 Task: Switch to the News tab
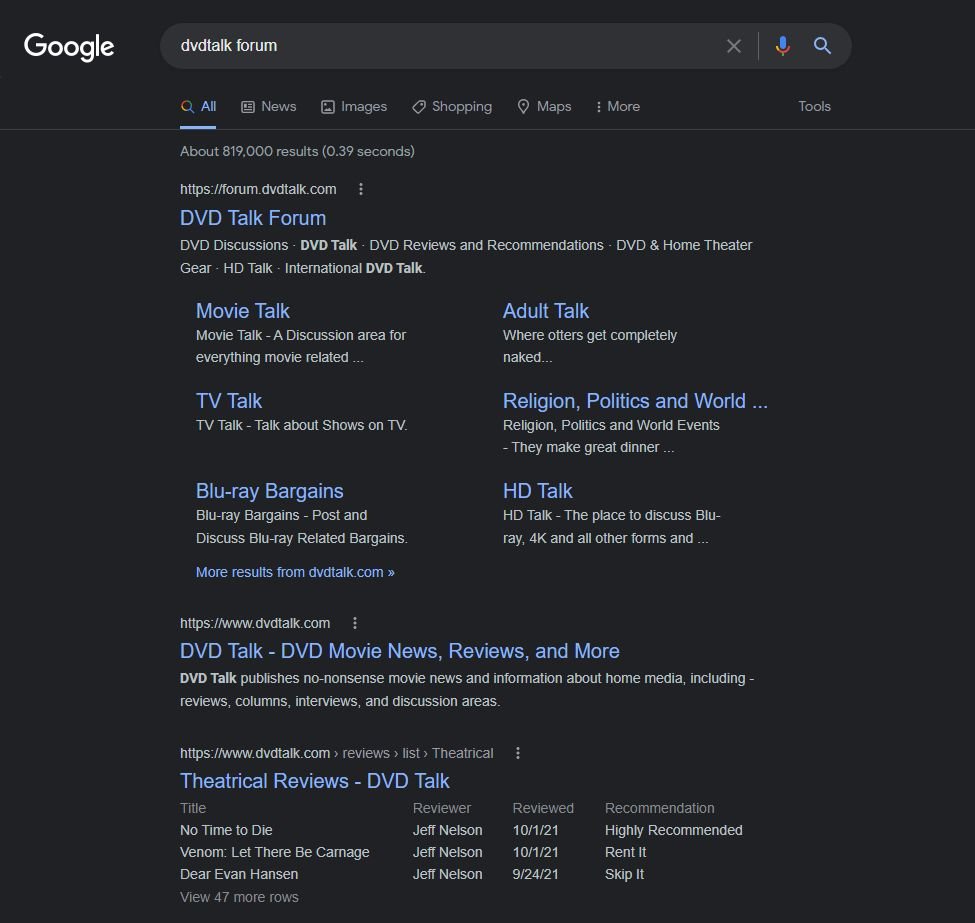coord(269,106)
